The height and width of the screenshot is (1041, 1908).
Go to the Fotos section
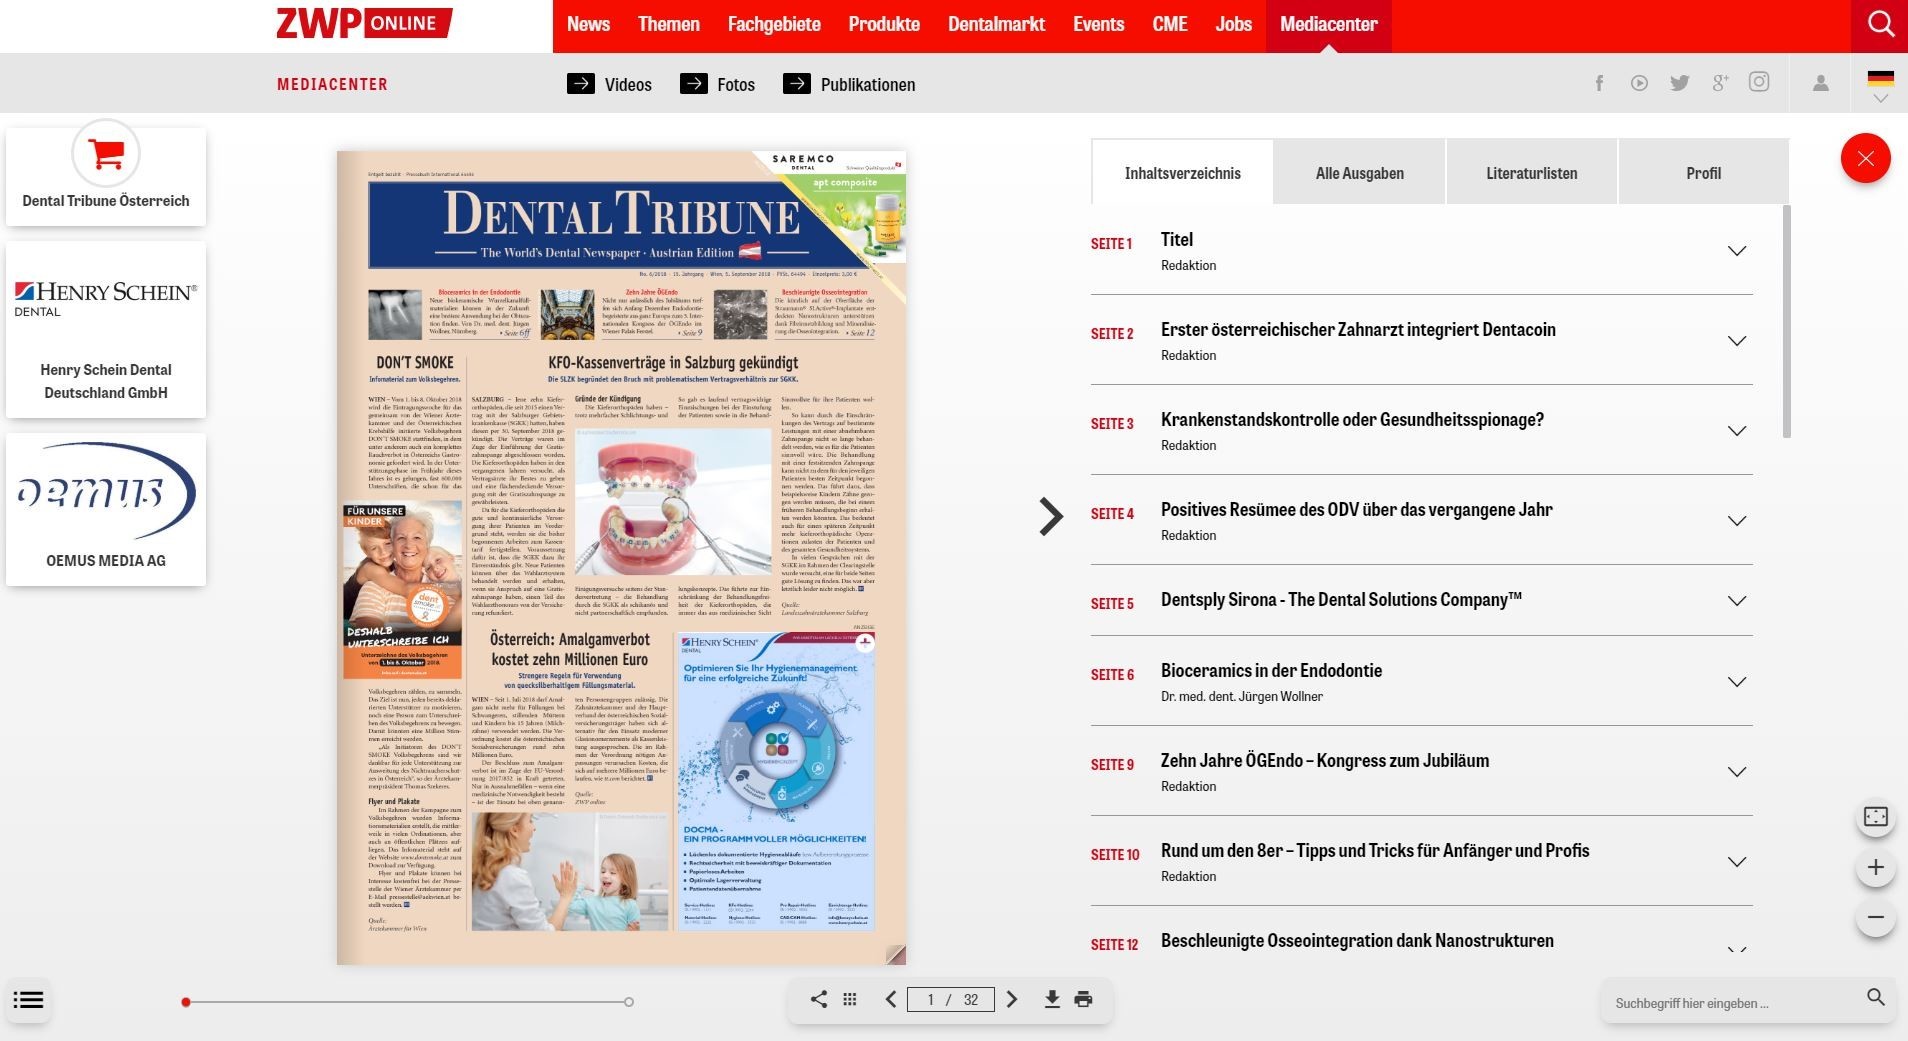click(717, 84)
